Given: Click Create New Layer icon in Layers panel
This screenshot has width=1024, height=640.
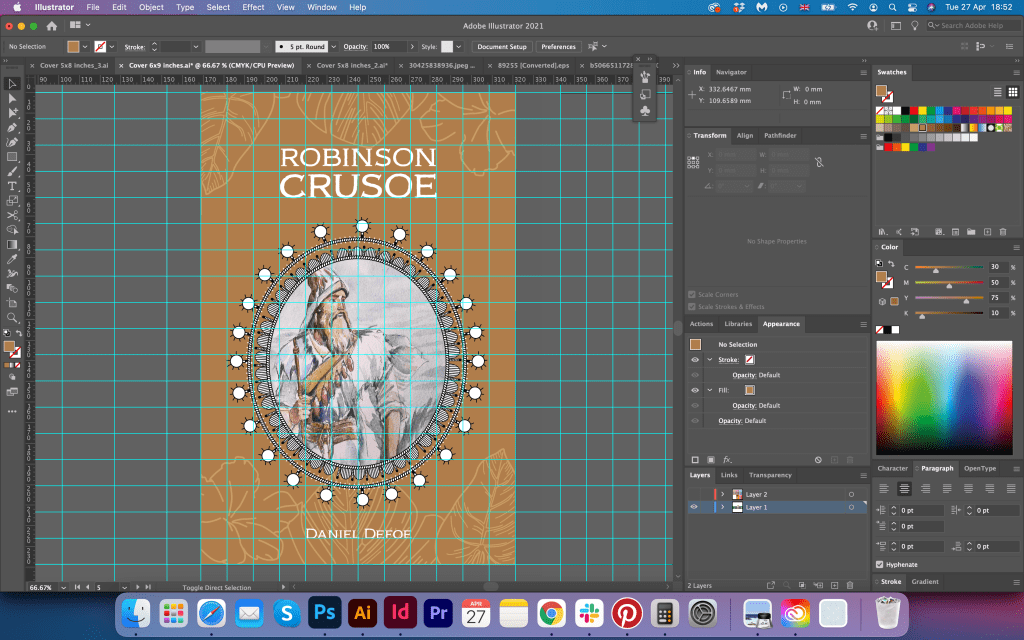Looking at the screenshot, I should 833,584.
